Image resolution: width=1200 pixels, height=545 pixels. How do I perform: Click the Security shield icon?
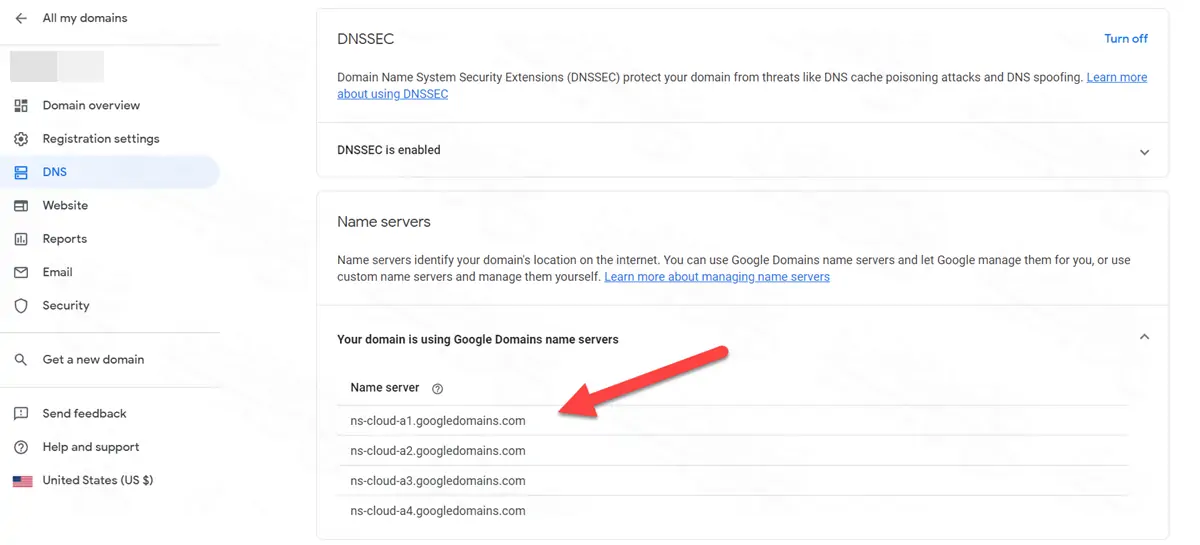[x=21, y=306]
